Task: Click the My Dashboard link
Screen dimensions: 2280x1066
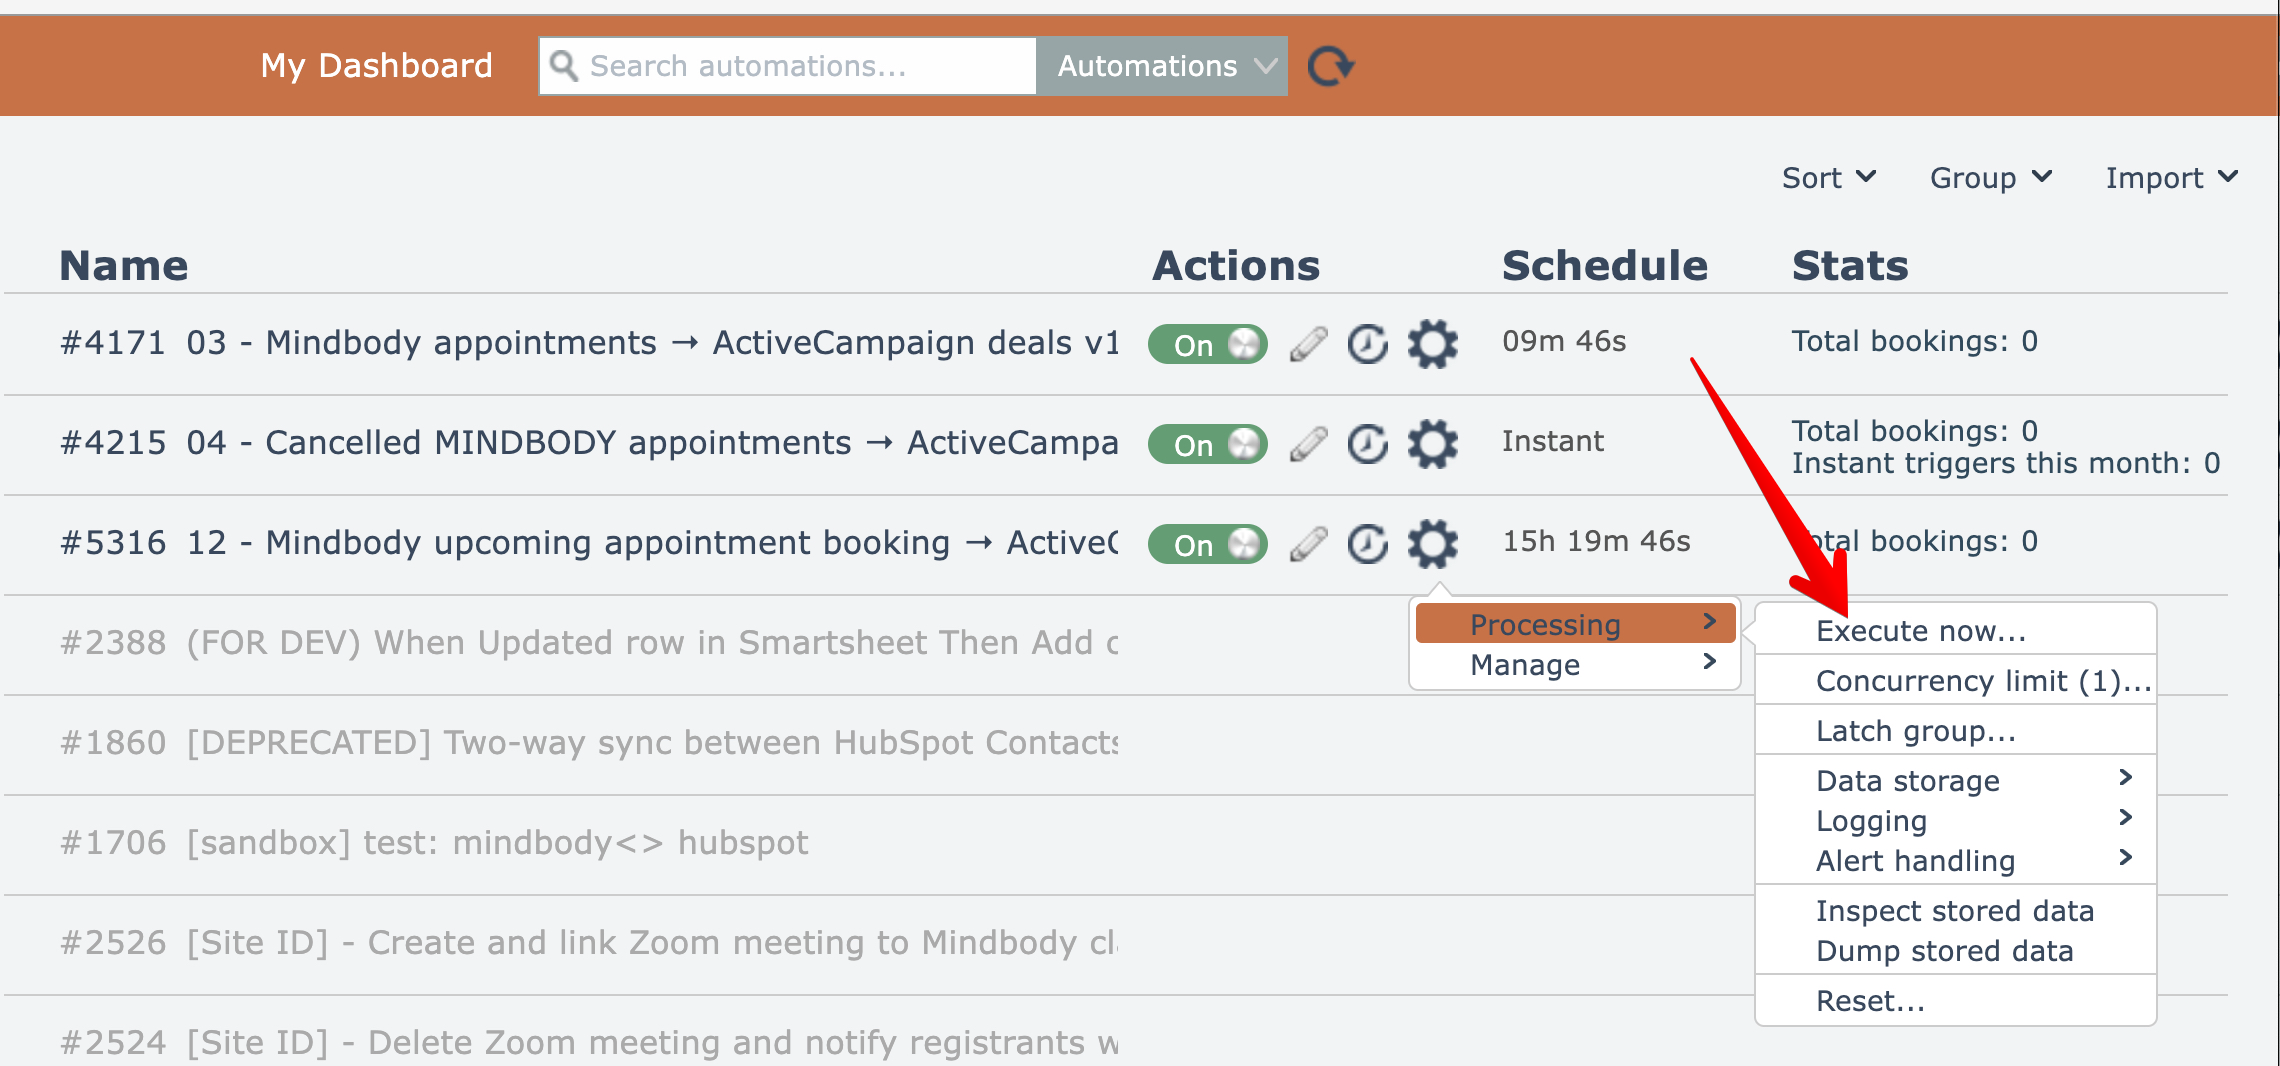Action: (376, 66)
